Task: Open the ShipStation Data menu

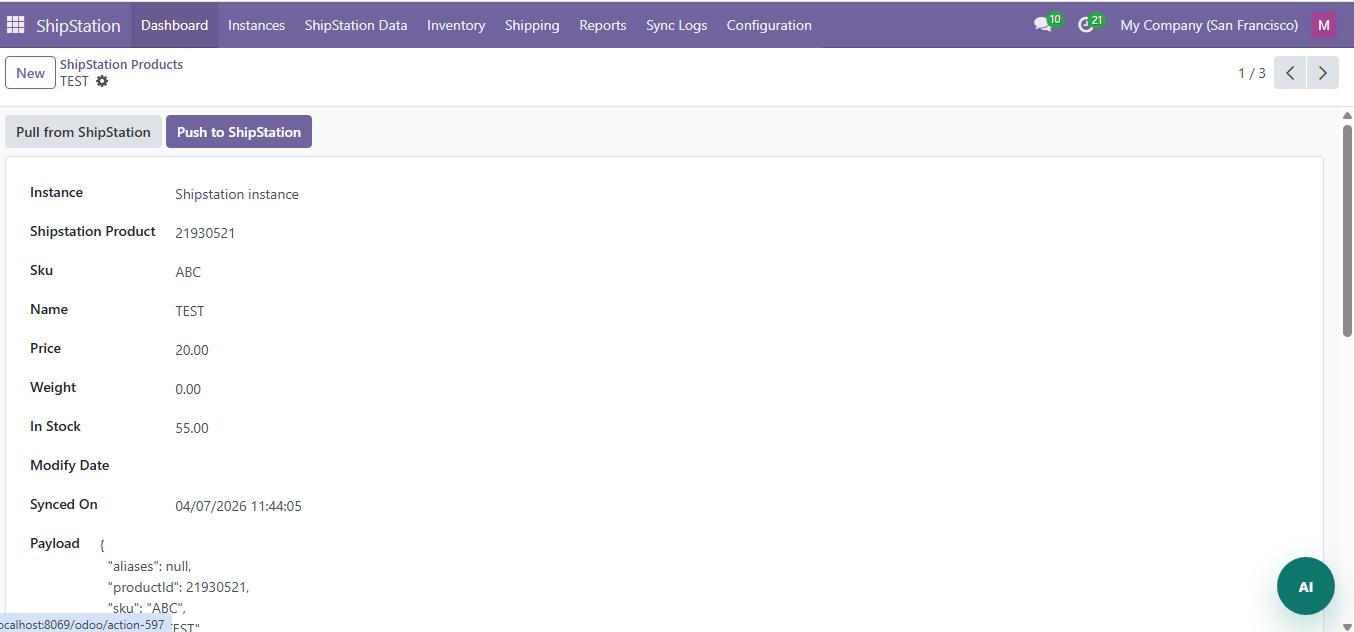Action: click(x=356, y=25)
